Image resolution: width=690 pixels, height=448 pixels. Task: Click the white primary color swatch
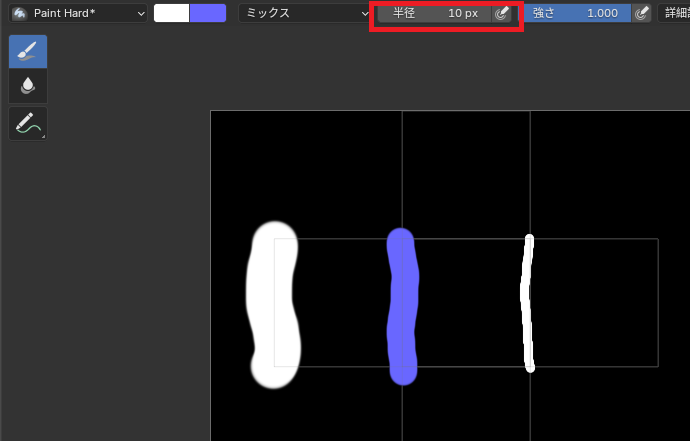(172, 13)
